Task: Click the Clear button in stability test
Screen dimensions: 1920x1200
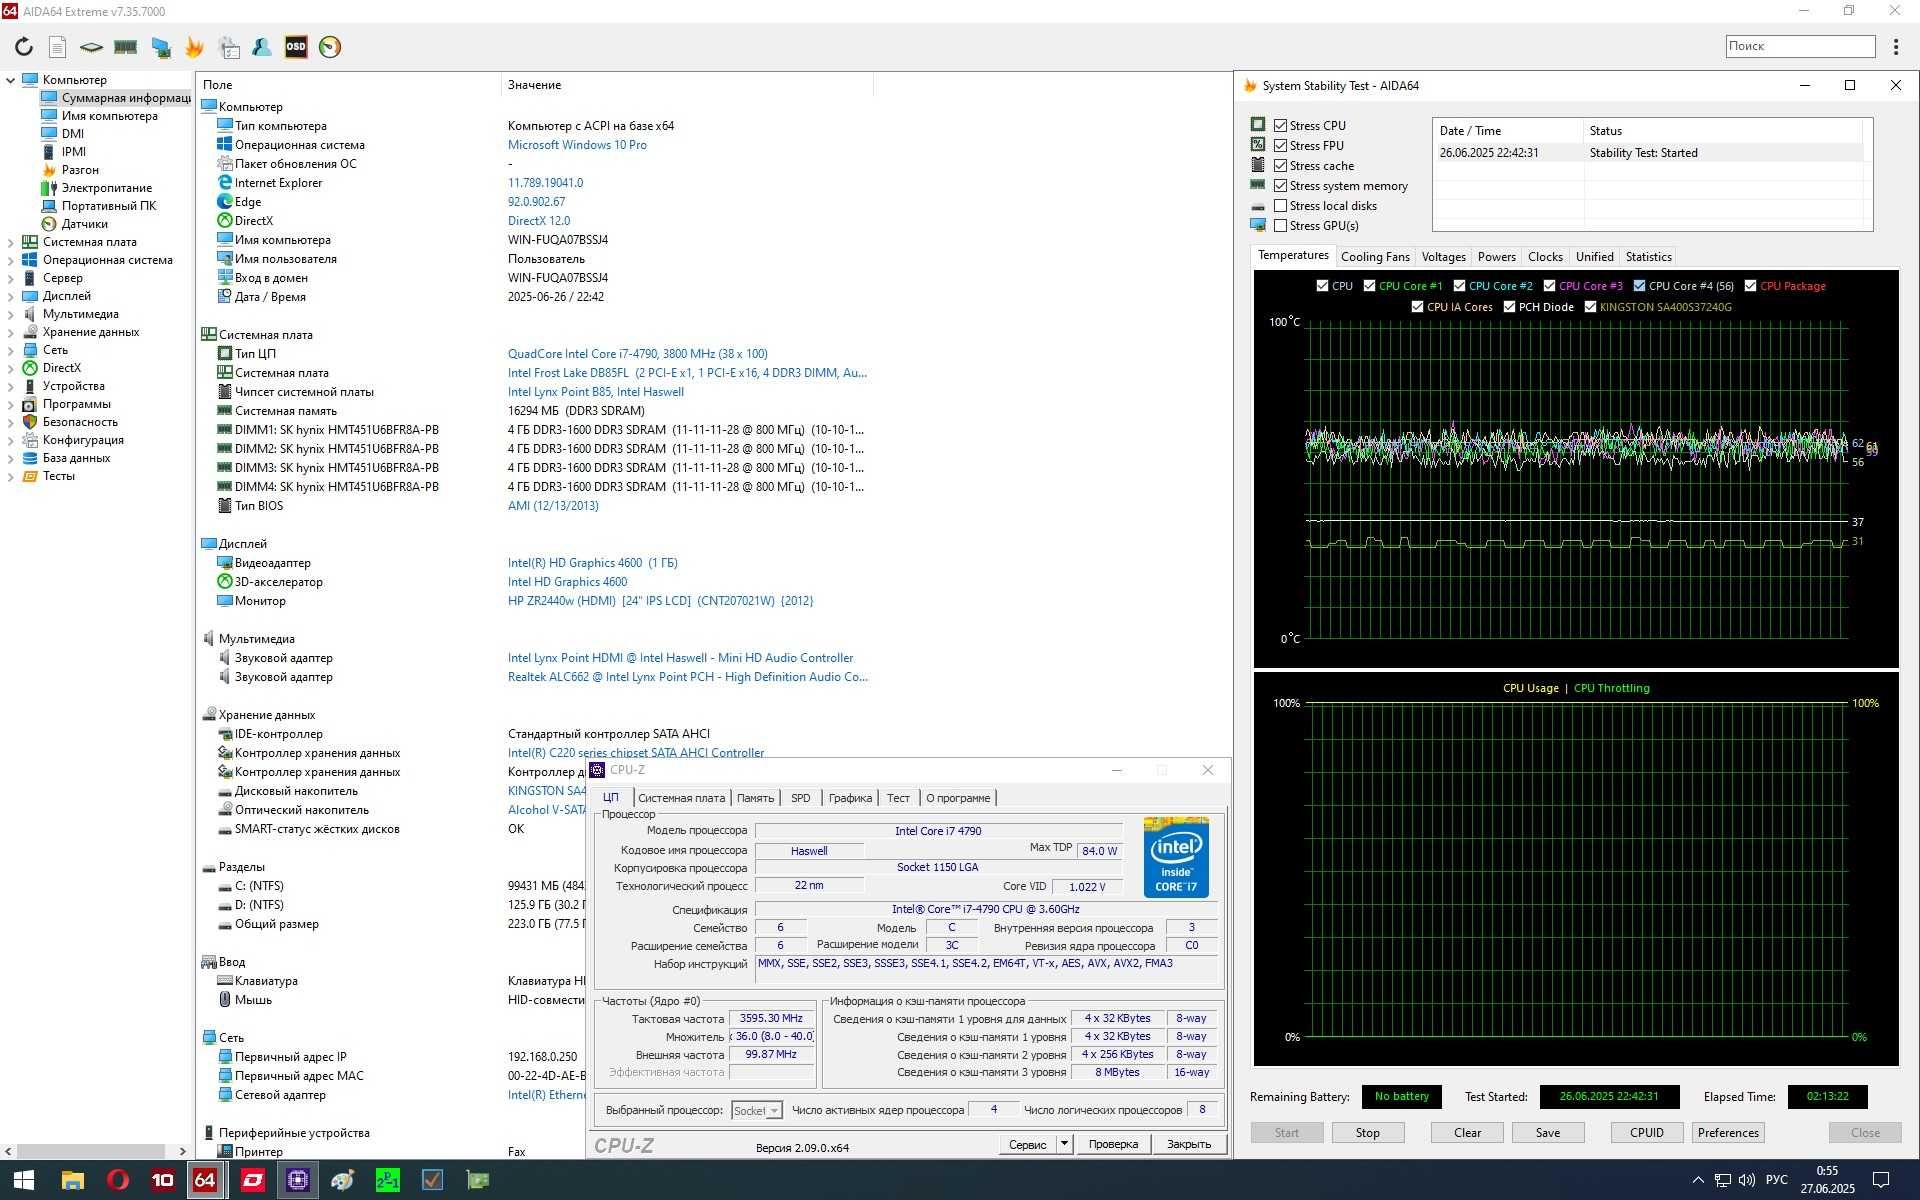Action: tap(1467, 1133)
